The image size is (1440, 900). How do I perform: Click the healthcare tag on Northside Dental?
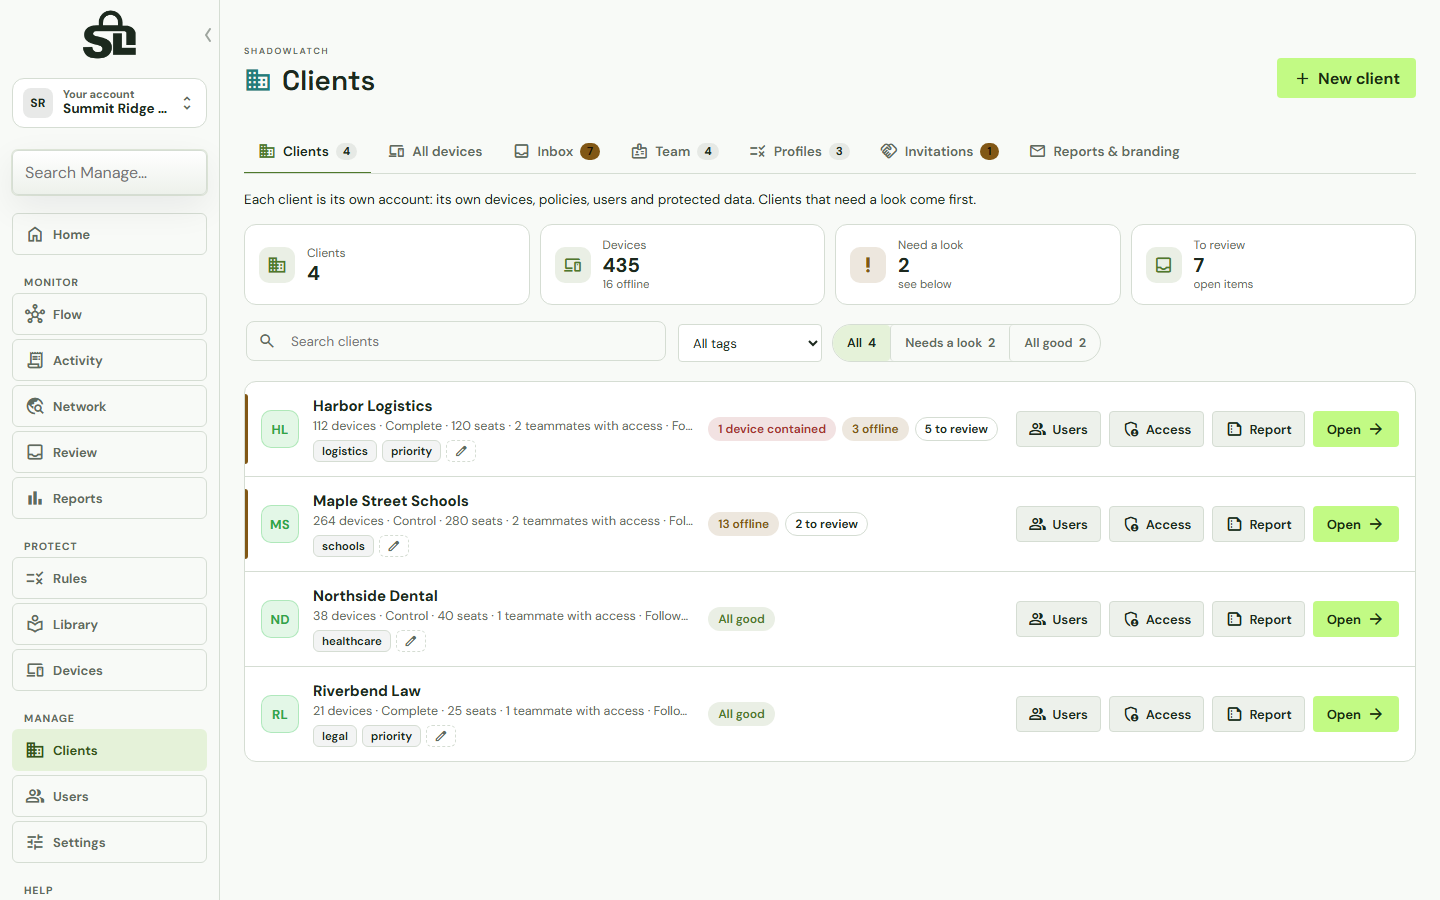point(352,641)
